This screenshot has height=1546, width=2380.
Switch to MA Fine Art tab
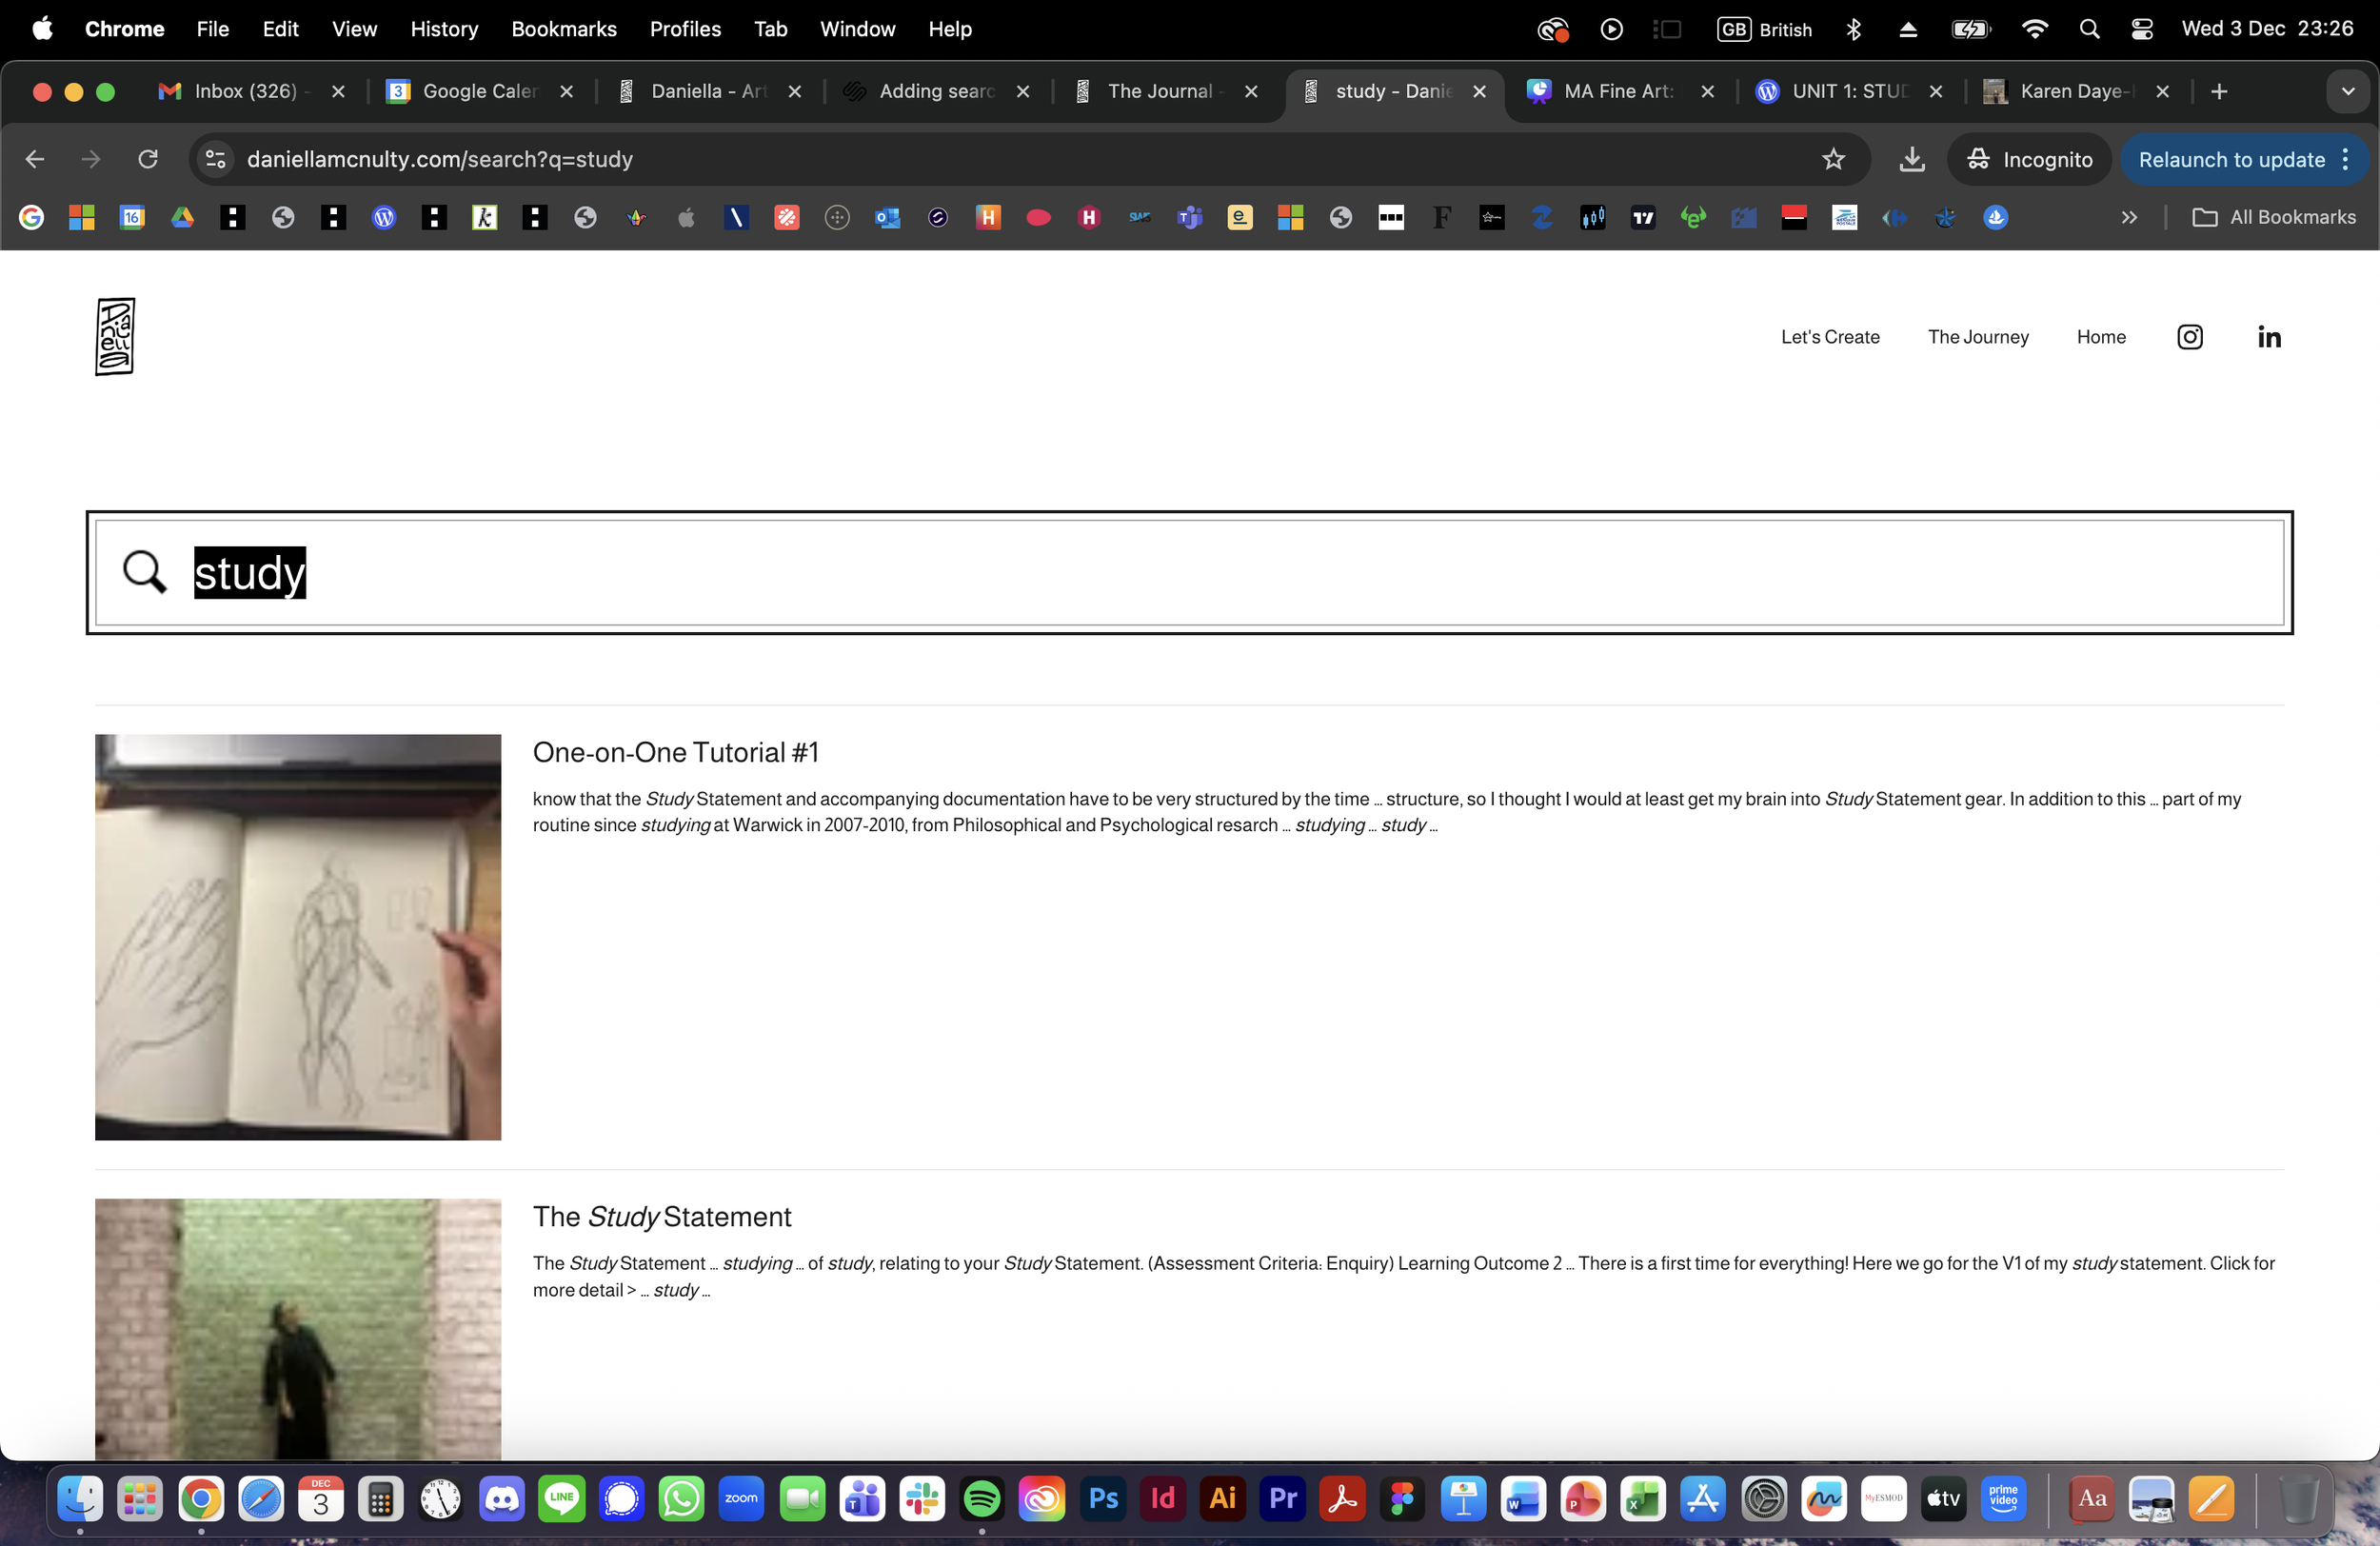pyautogui.click(x=1616, y=91)
